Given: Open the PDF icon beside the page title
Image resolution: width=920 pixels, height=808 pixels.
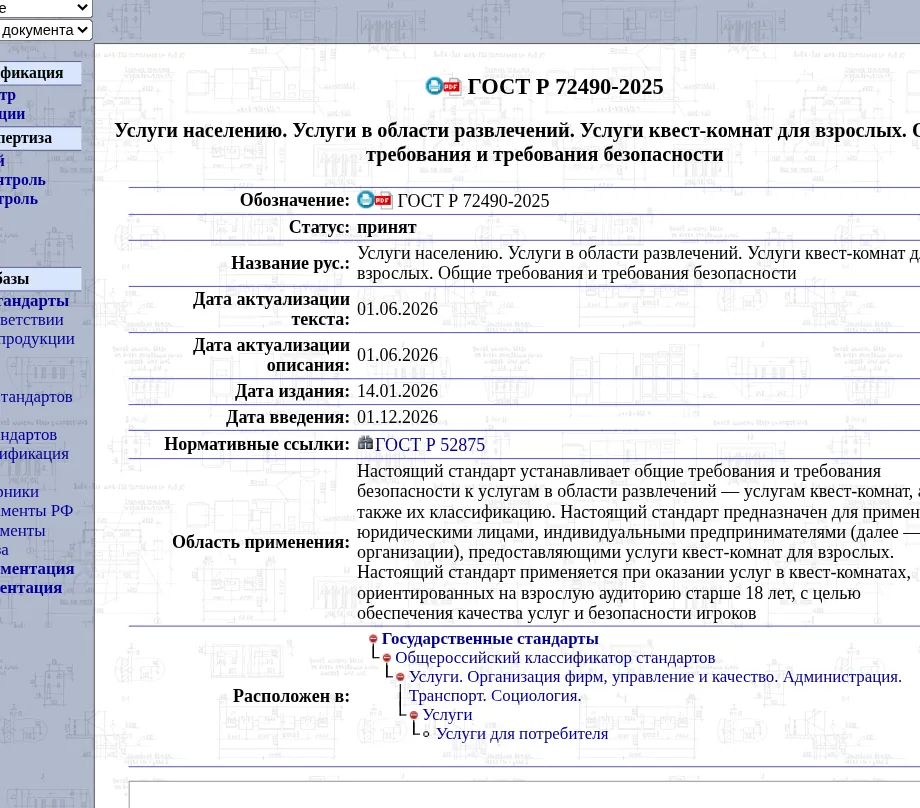Looking at the screenshot, I should (452, 87).
